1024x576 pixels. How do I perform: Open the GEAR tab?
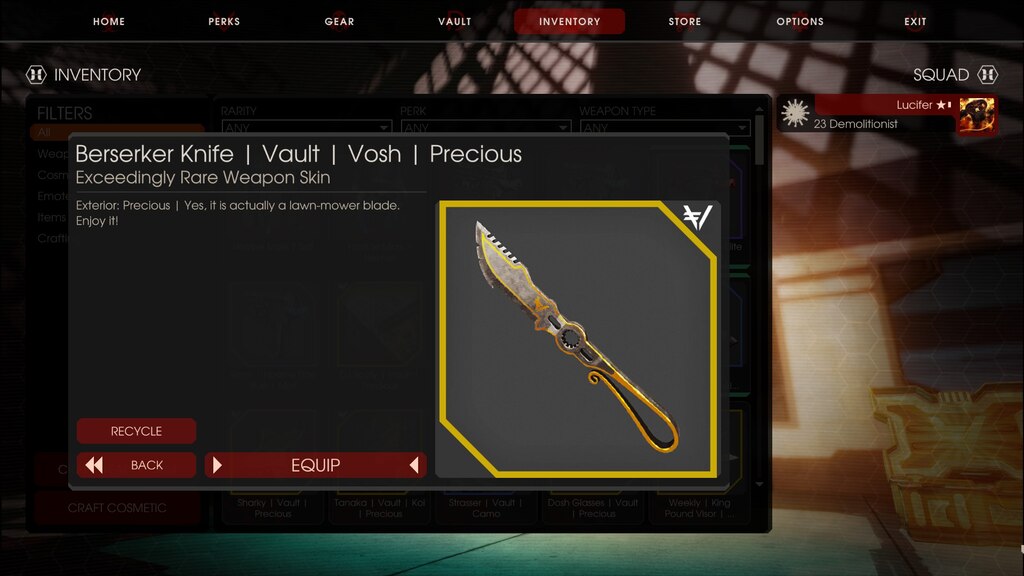click(340, 22)
